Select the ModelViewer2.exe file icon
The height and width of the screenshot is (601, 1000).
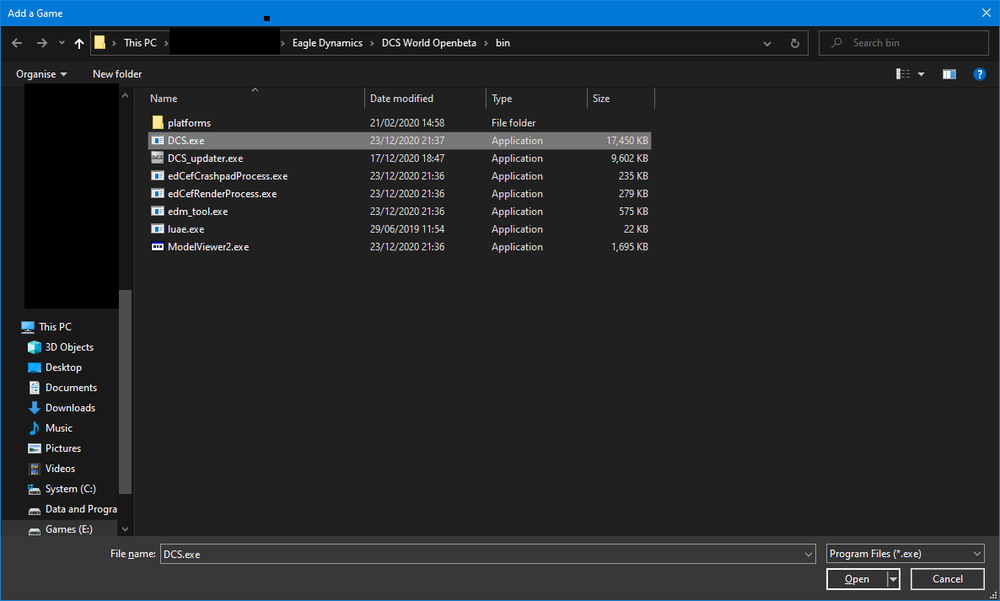157,247
